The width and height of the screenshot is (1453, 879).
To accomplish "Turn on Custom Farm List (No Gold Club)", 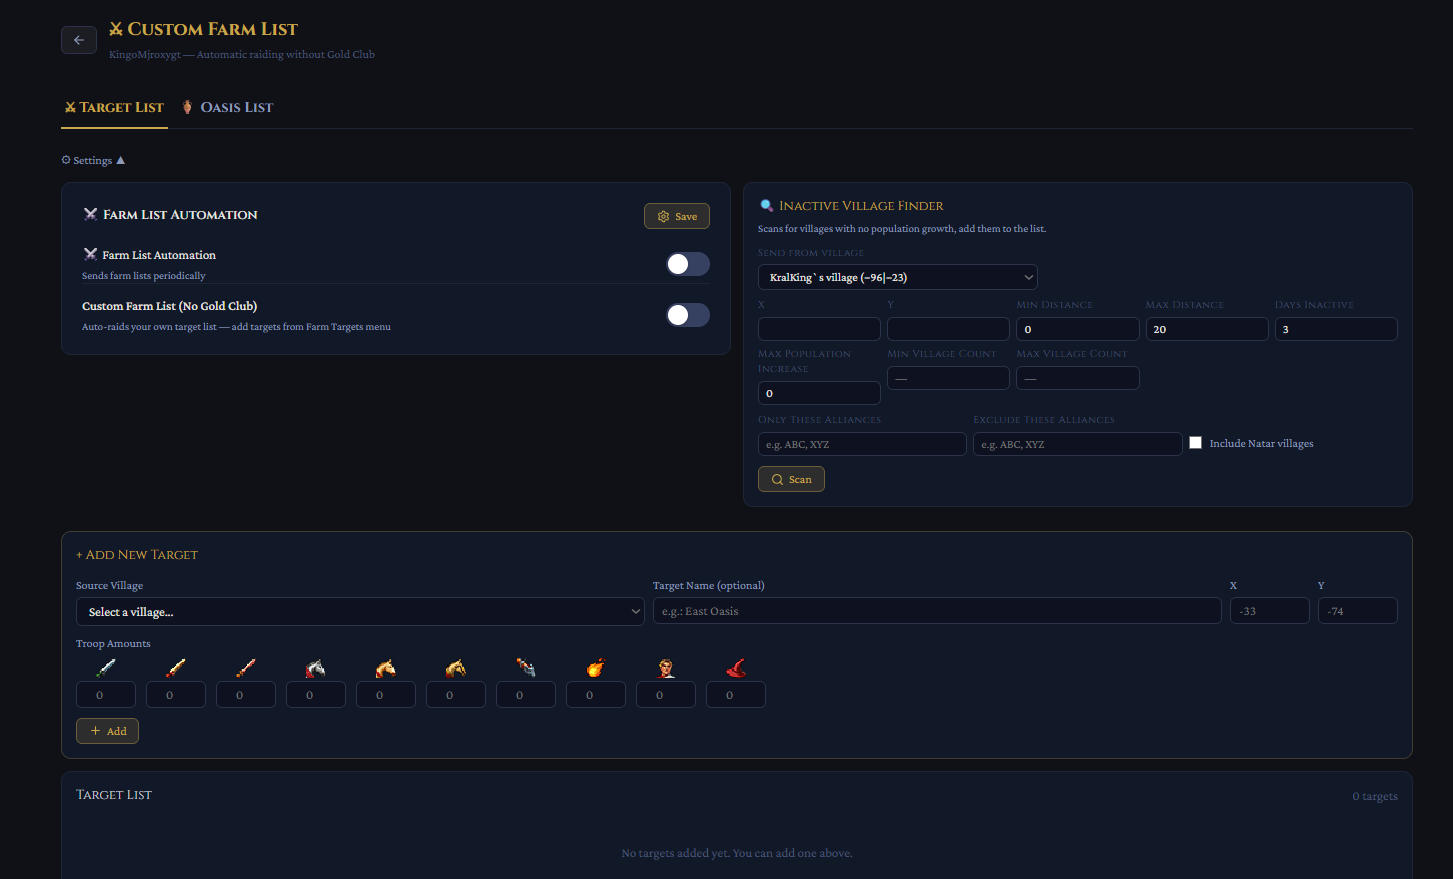I will (x=688, y=315).
